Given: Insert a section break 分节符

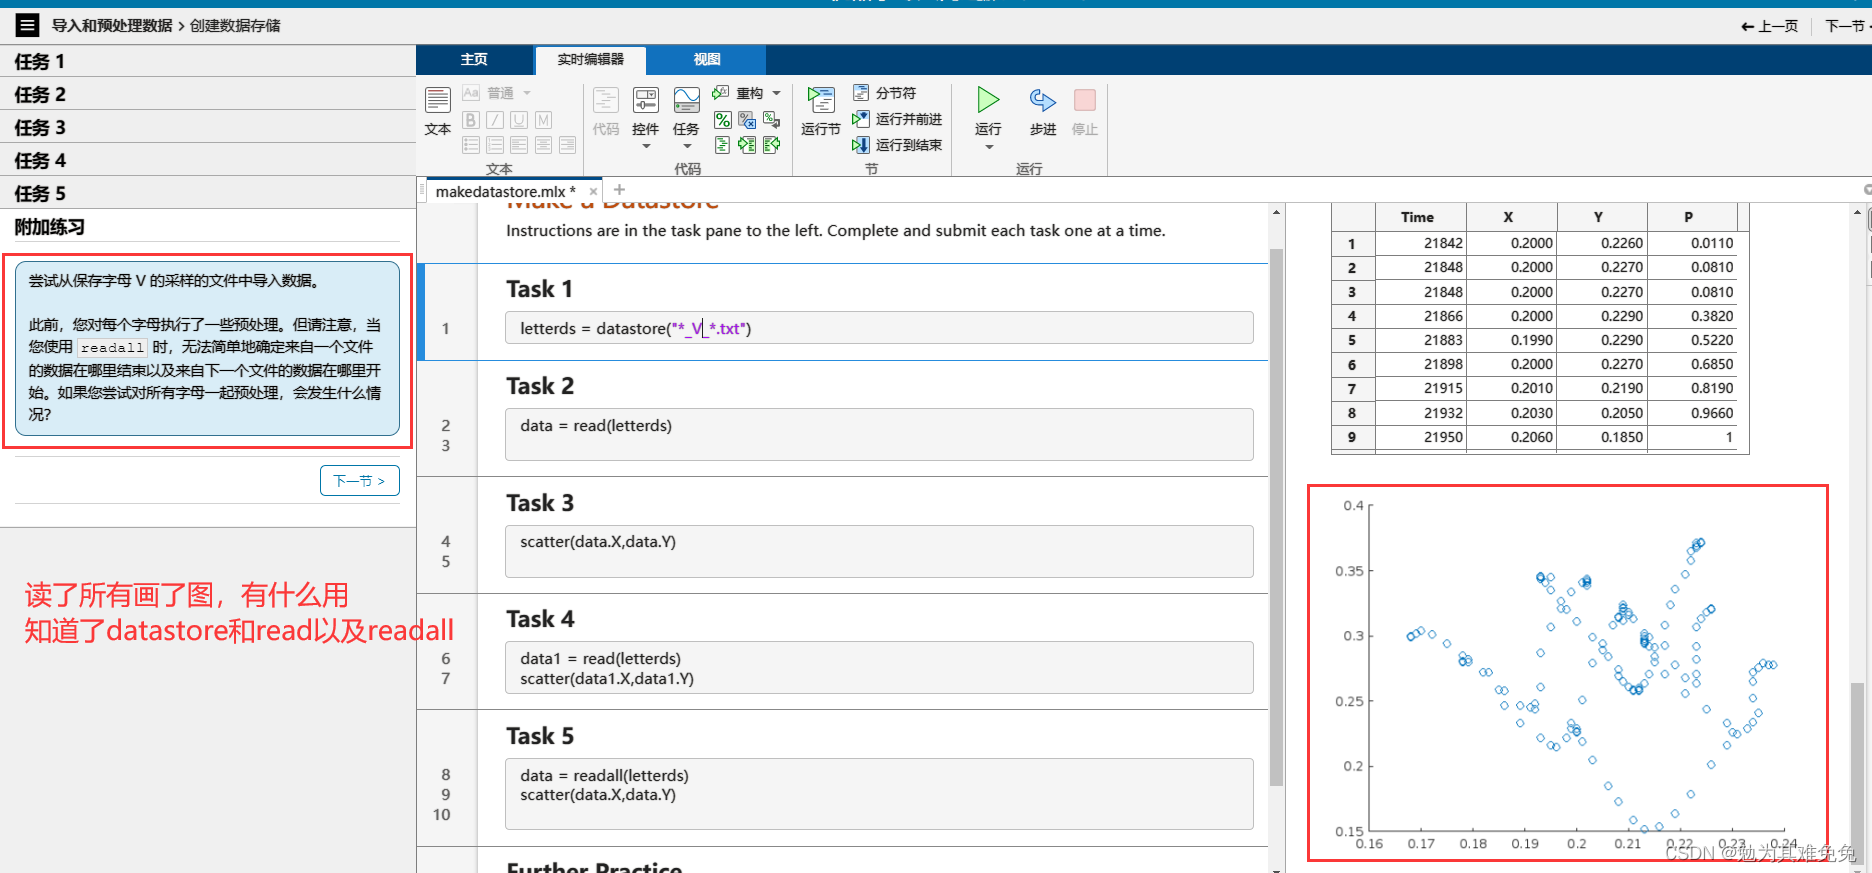Looking at the screenshot, I should pos(884,93).
